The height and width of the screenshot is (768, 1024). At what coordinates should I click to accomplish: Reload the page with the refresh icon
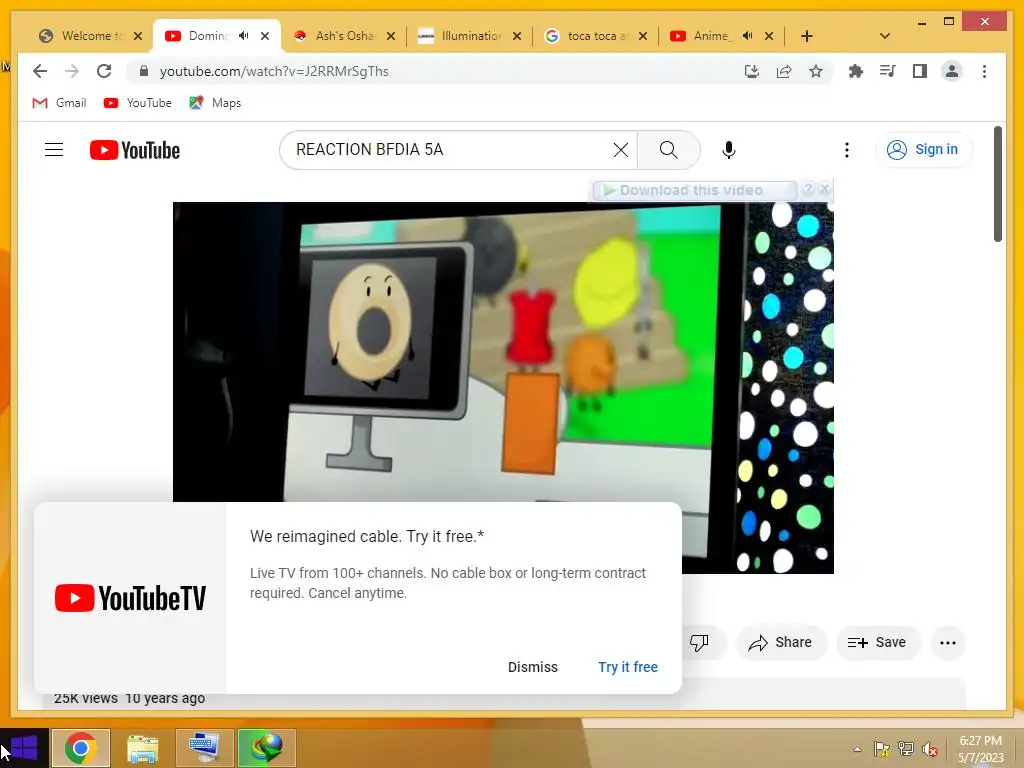click(104, 71)
